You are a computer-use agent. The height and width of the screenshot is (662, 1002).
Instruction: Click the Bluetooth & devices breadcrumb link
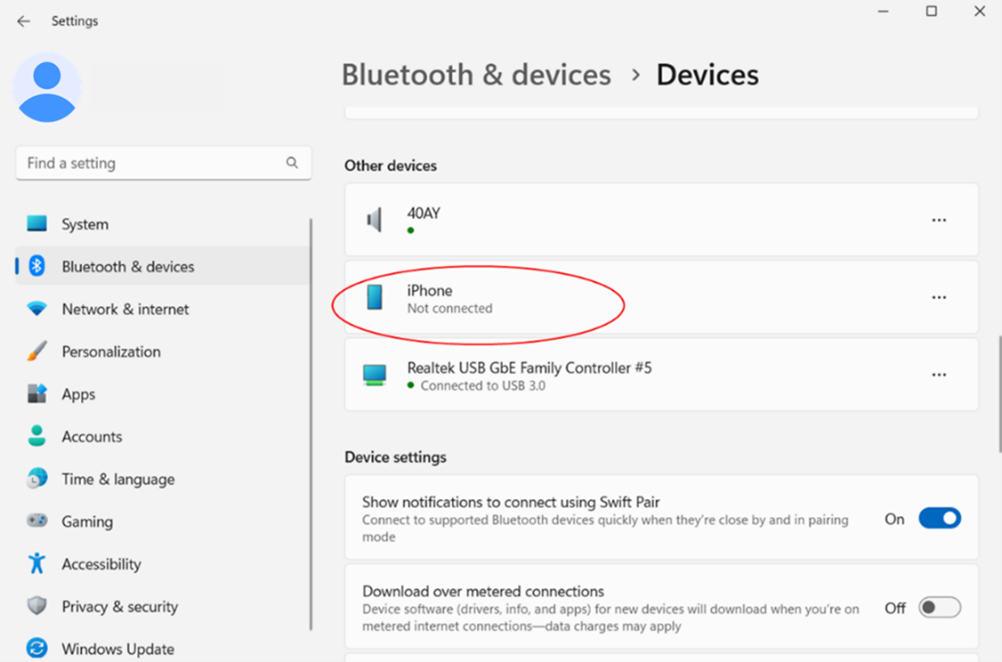(x=476, y=75)
